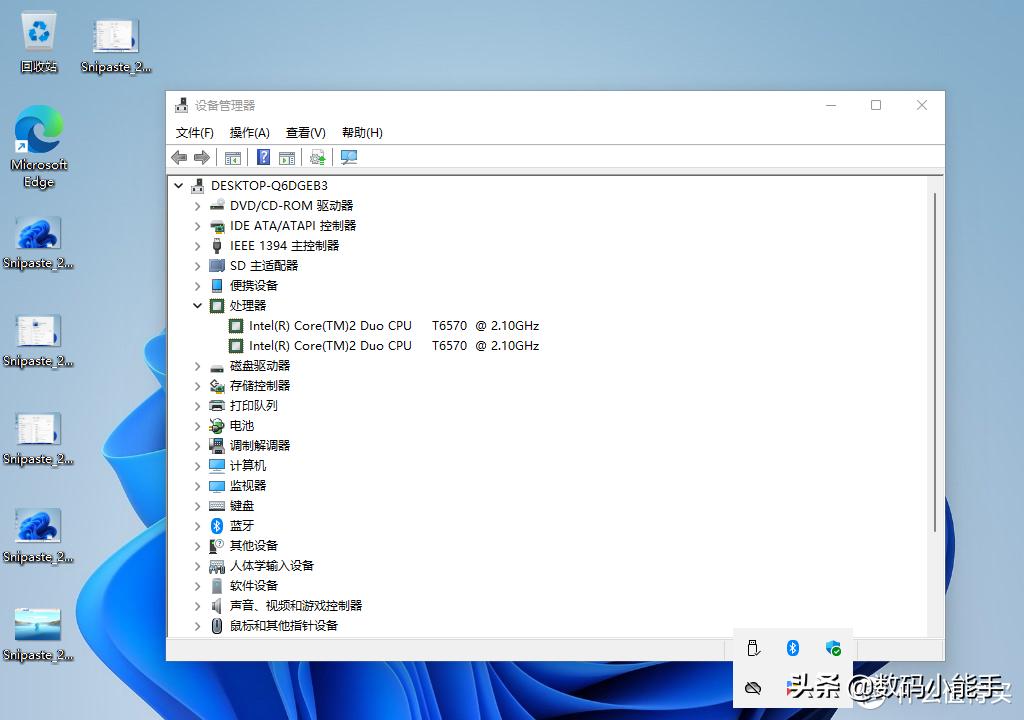Expand the 电池 (Batteries) tree node
1024x720 pixels.
[x=197, y=425]
